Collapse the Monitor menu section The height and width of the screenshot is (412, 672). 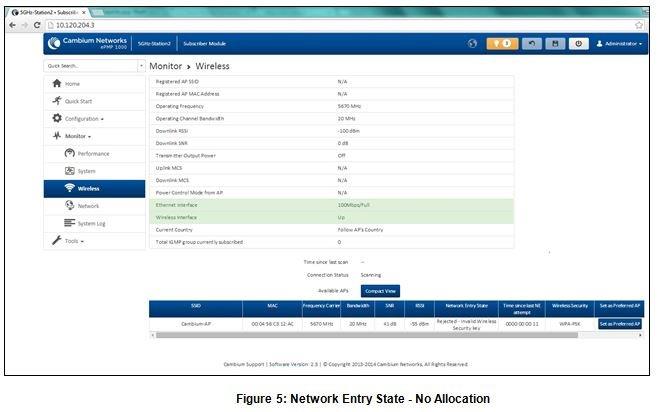pos(78,136)
